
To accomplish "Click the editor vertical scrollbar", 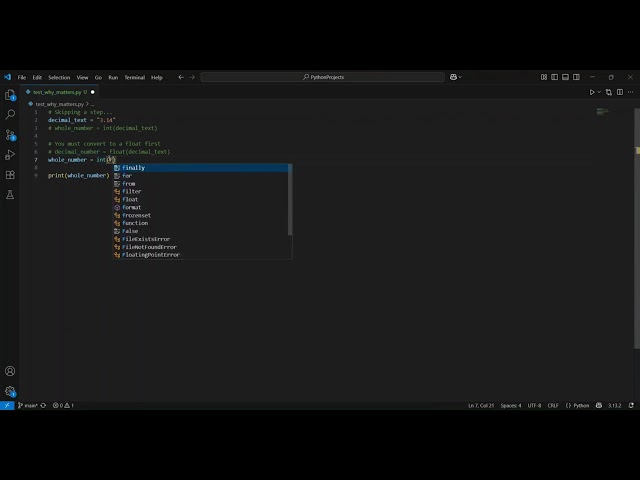I will tap(637, 229).
